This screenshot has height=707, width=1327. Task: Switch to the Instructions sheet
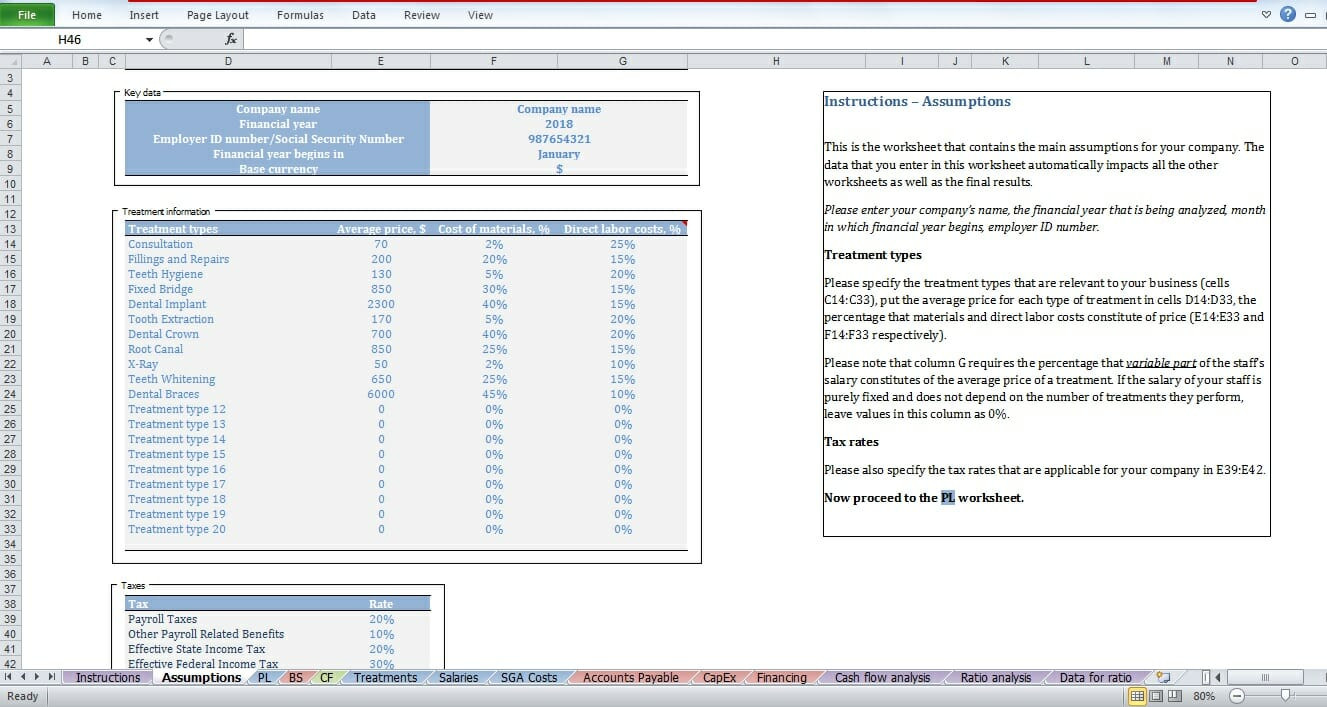[x=108, y=677]
